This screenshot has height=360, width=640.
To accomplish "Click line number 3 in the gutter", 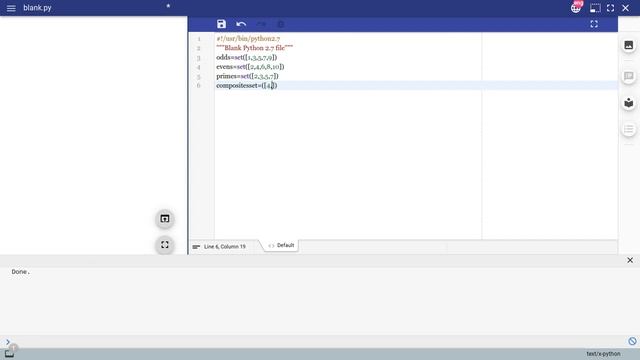I will (x=199, y=58).
